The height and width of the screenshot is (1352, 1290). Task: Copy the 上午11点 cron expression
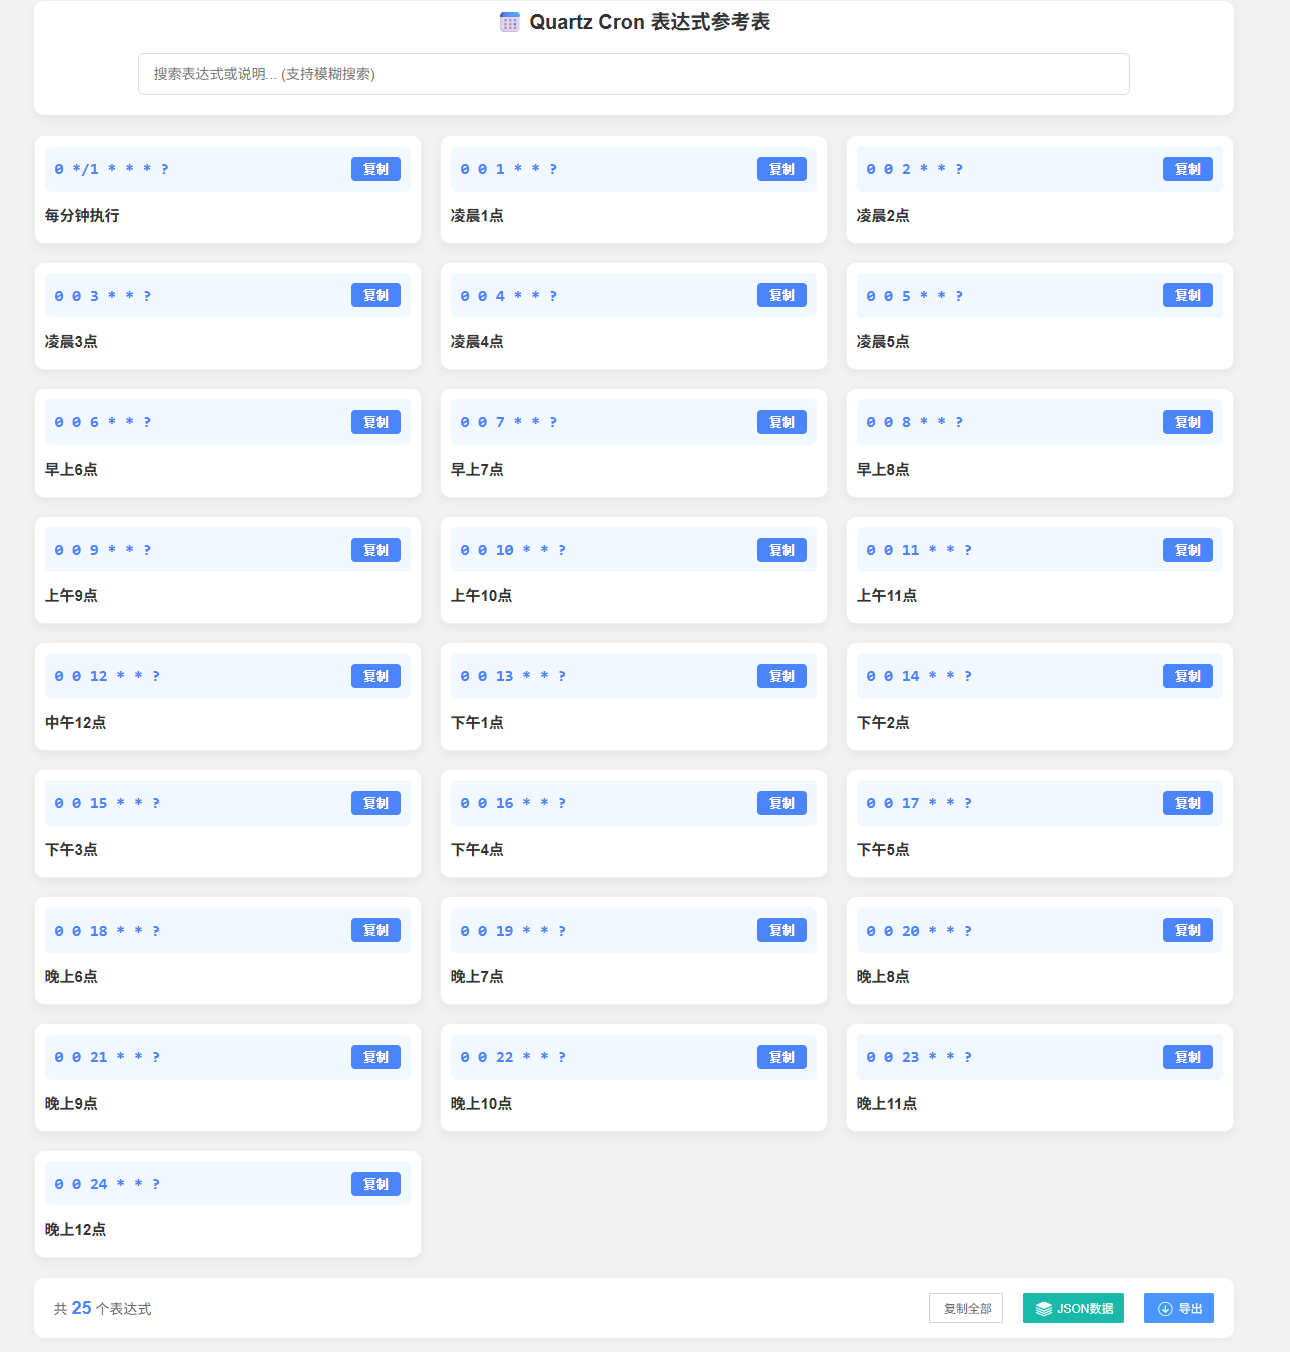coord(1188,550)
